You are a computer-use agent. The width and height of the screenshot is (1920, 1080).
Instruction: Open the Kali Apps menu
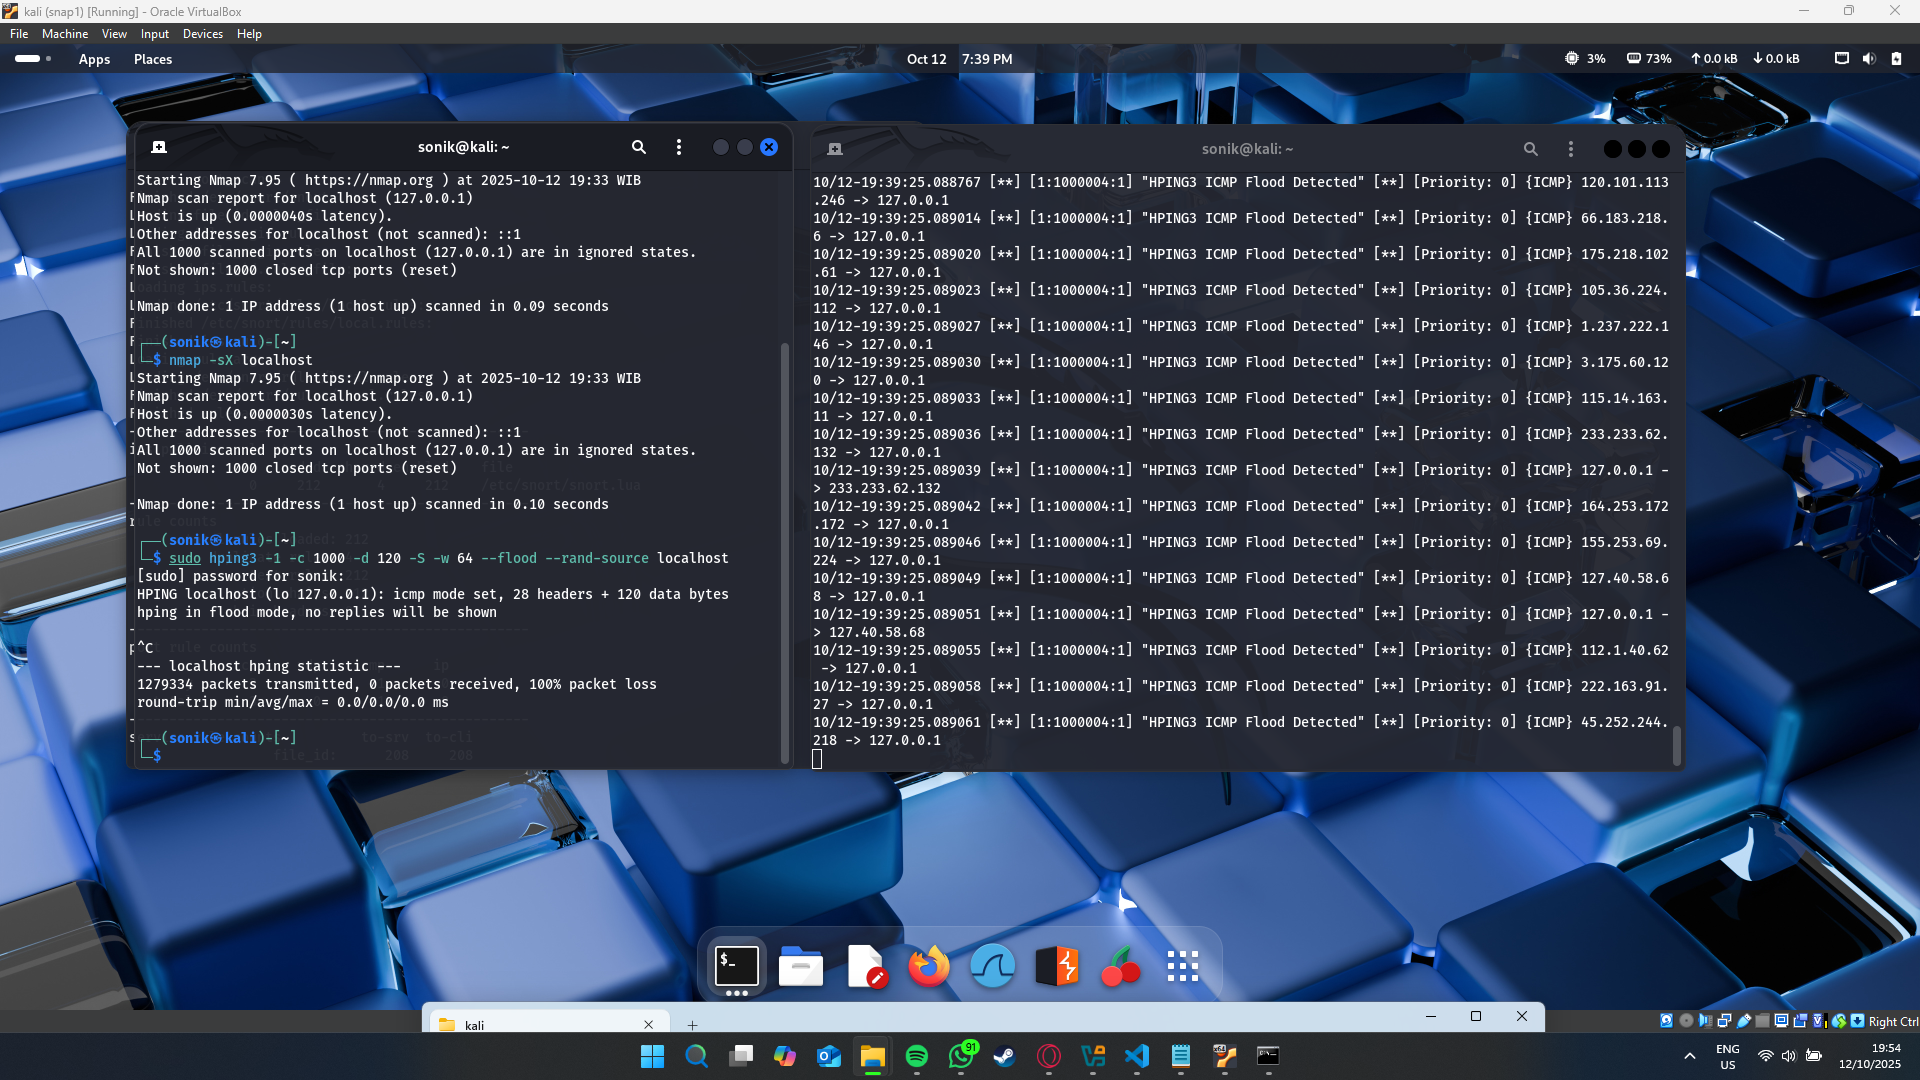(x=94, y=59)
